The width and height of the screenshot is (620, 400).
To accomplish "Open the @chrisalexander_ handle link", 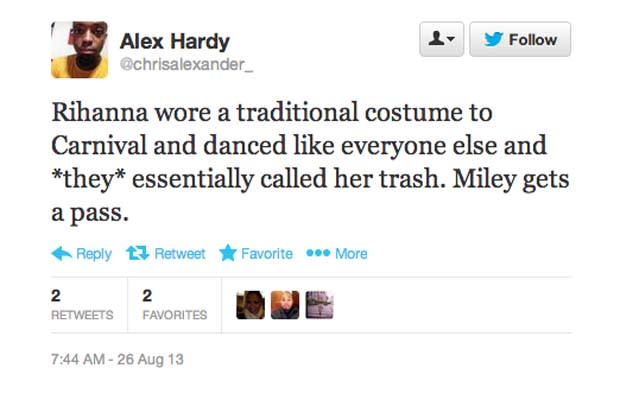I will pos(186,64).
